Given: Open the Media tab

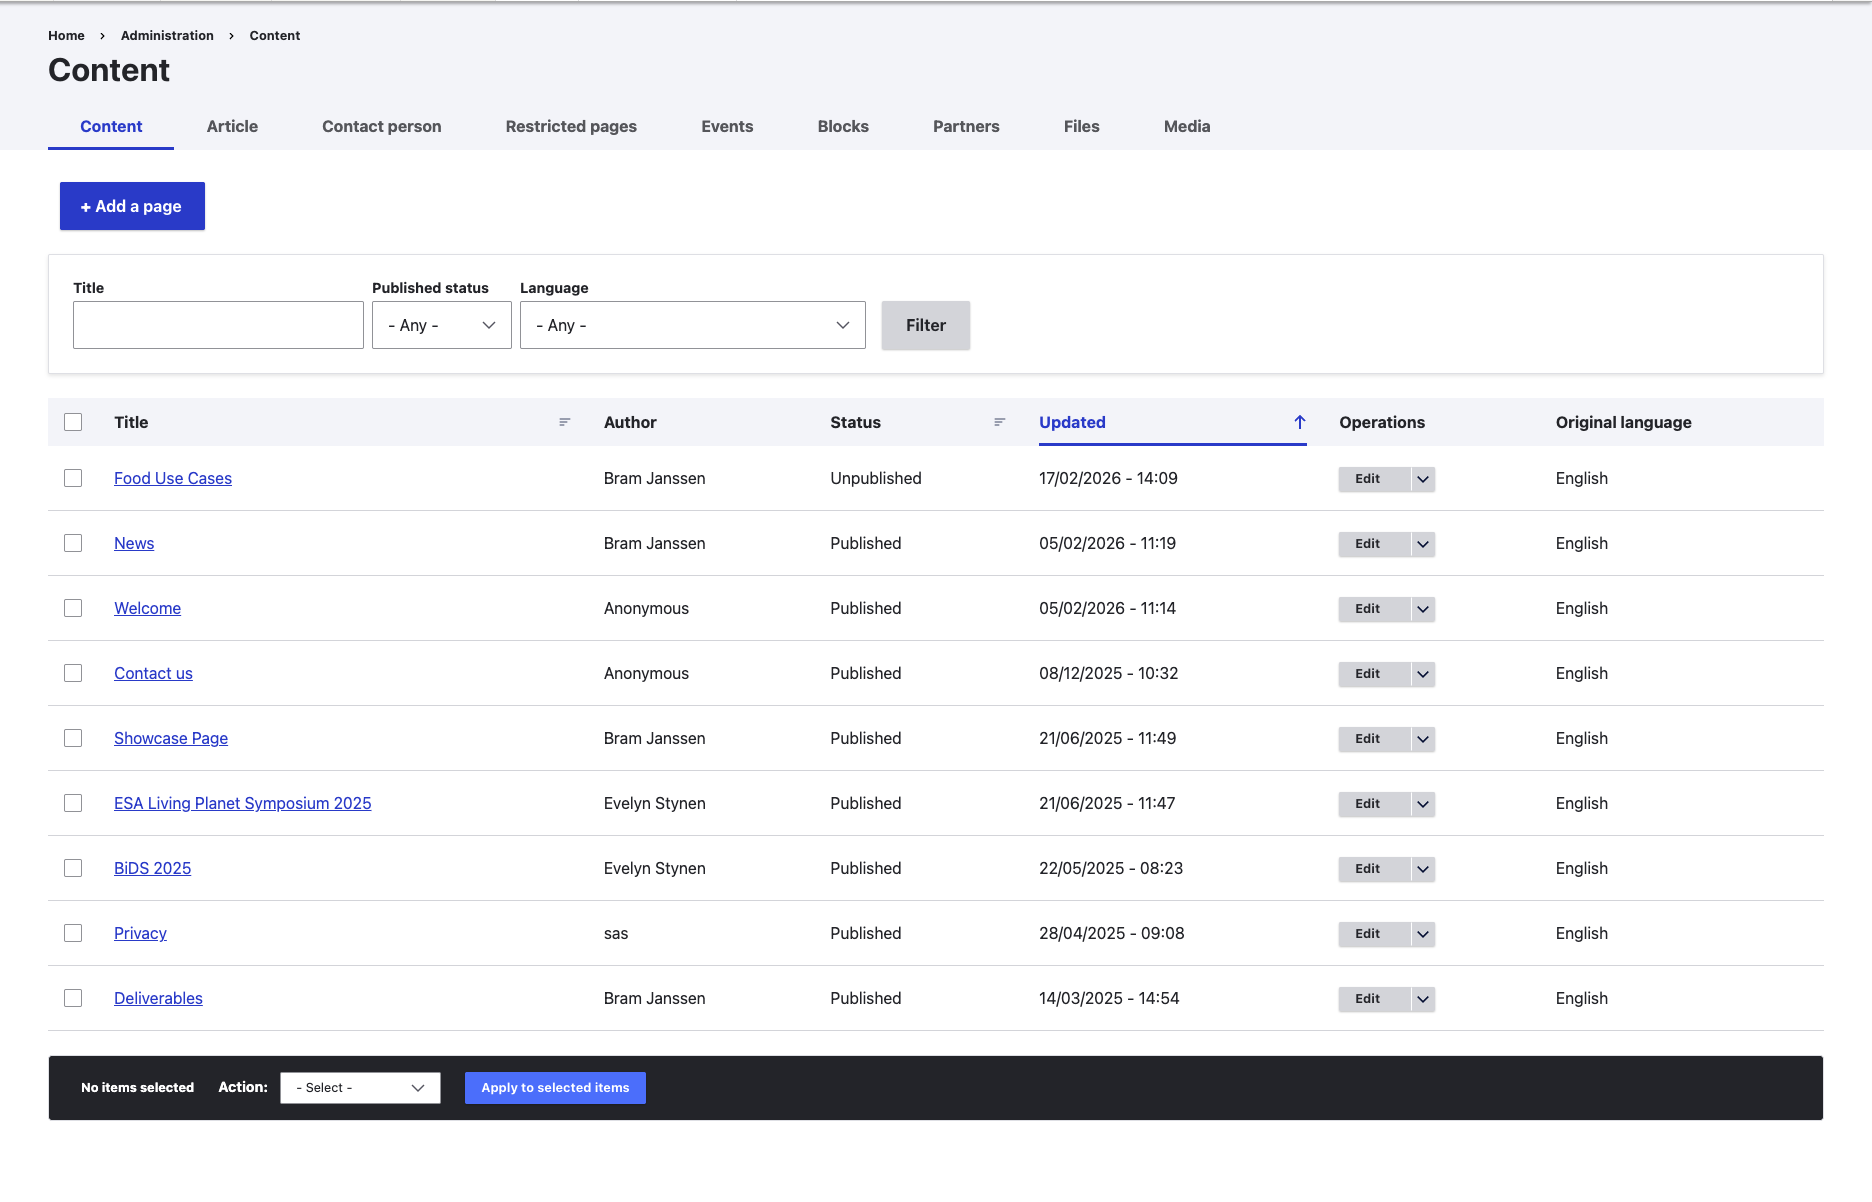Looking at the screenshot, I should point(1187,126).
